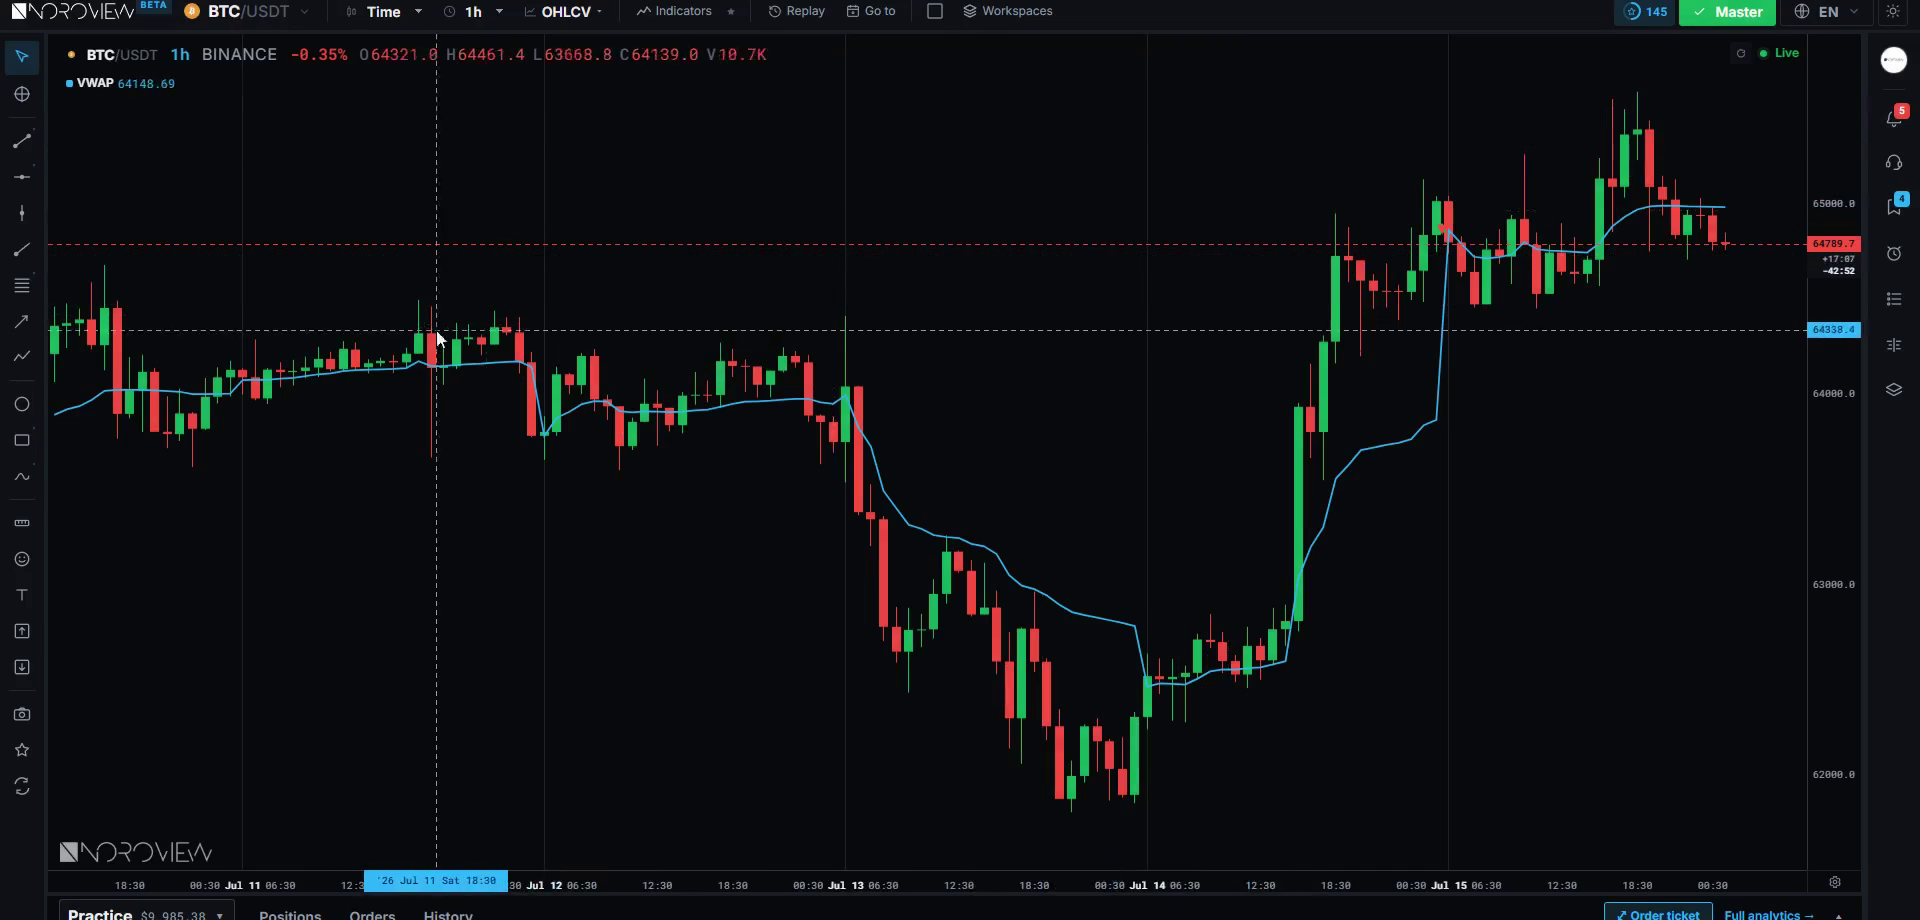The height and width of the screenshot is (920, 1920).
Task: Click the VWAP indicator blue color square
Action: (69, 84)
